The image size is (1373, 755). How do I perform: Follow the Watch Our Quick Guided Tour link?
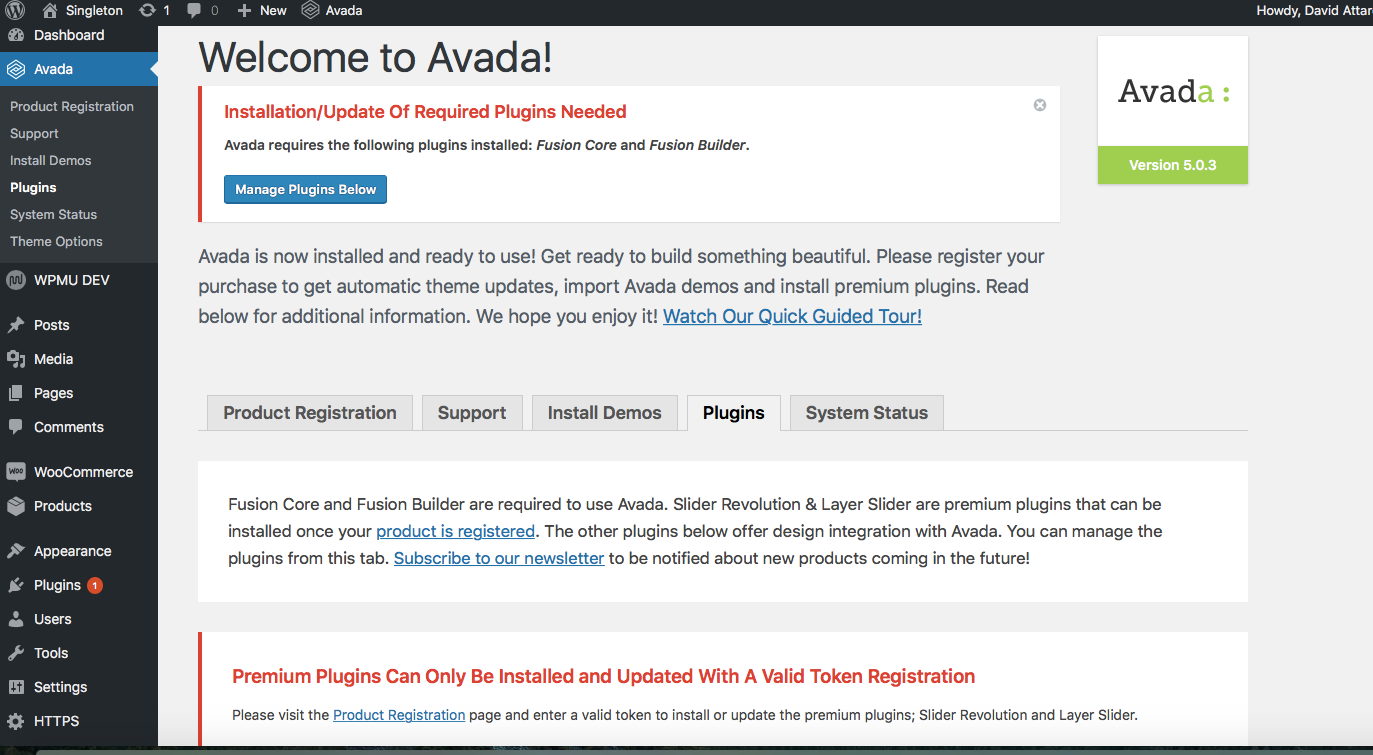791,316
